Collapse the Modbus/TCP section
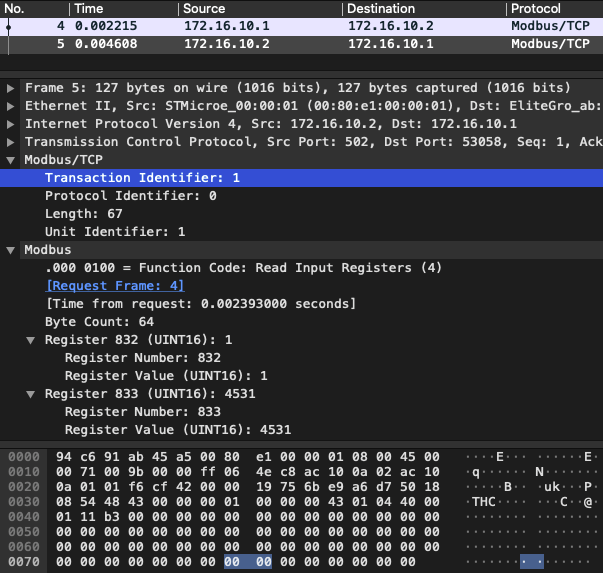Image resolution: width=603 pixels, height=573 pixels. pos(11,160)
